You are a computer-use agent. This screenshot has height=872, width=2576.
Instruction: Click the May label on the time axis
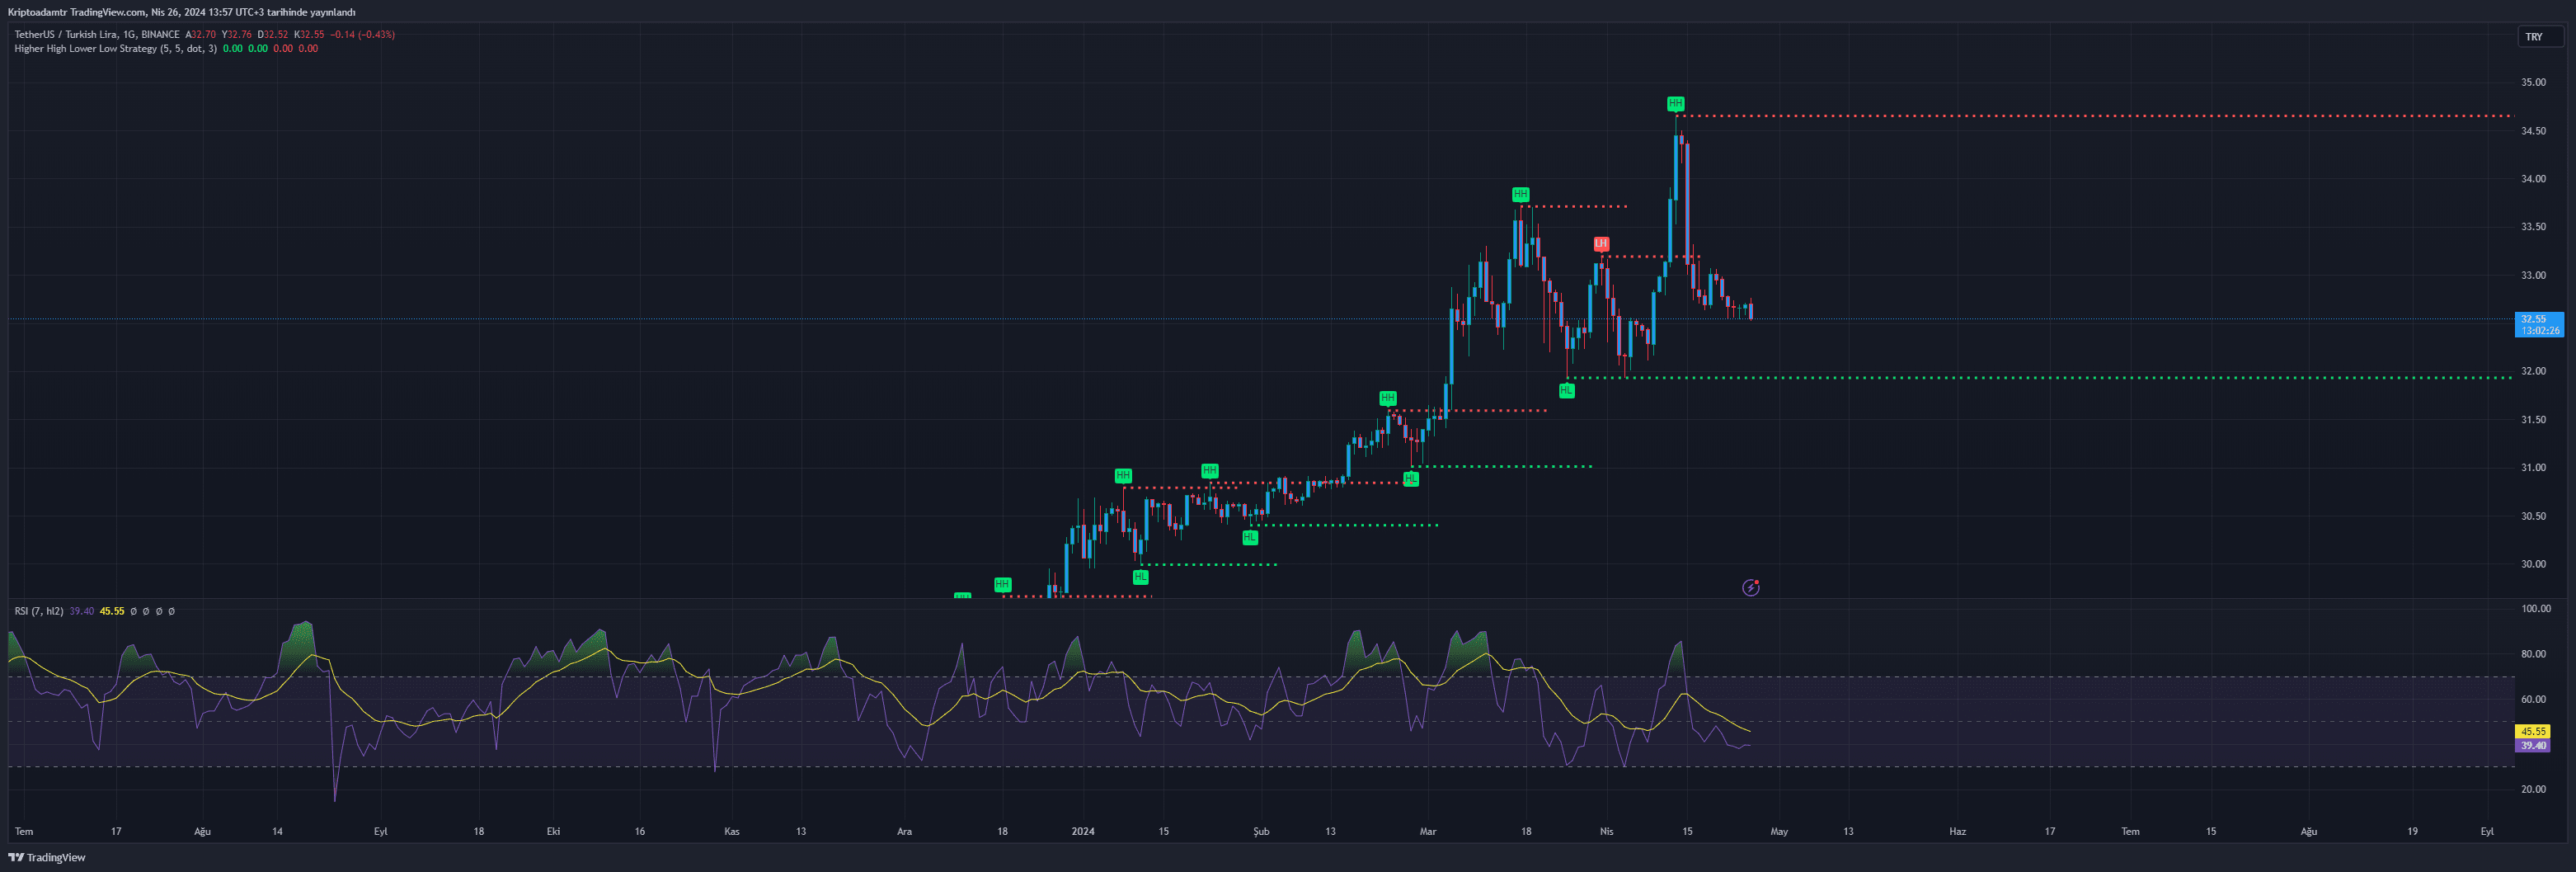click(1779, 830)
